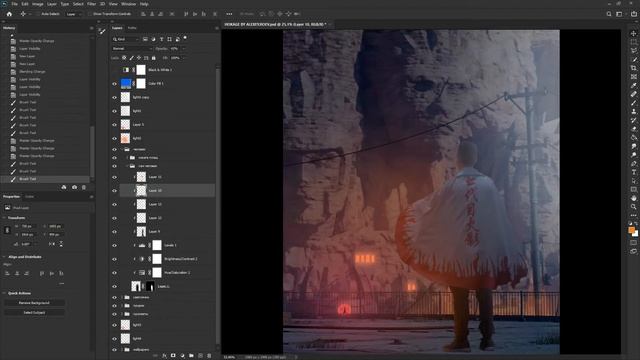640x360 pixels.
Task: Open the Window menu
Action: (129, 4)
